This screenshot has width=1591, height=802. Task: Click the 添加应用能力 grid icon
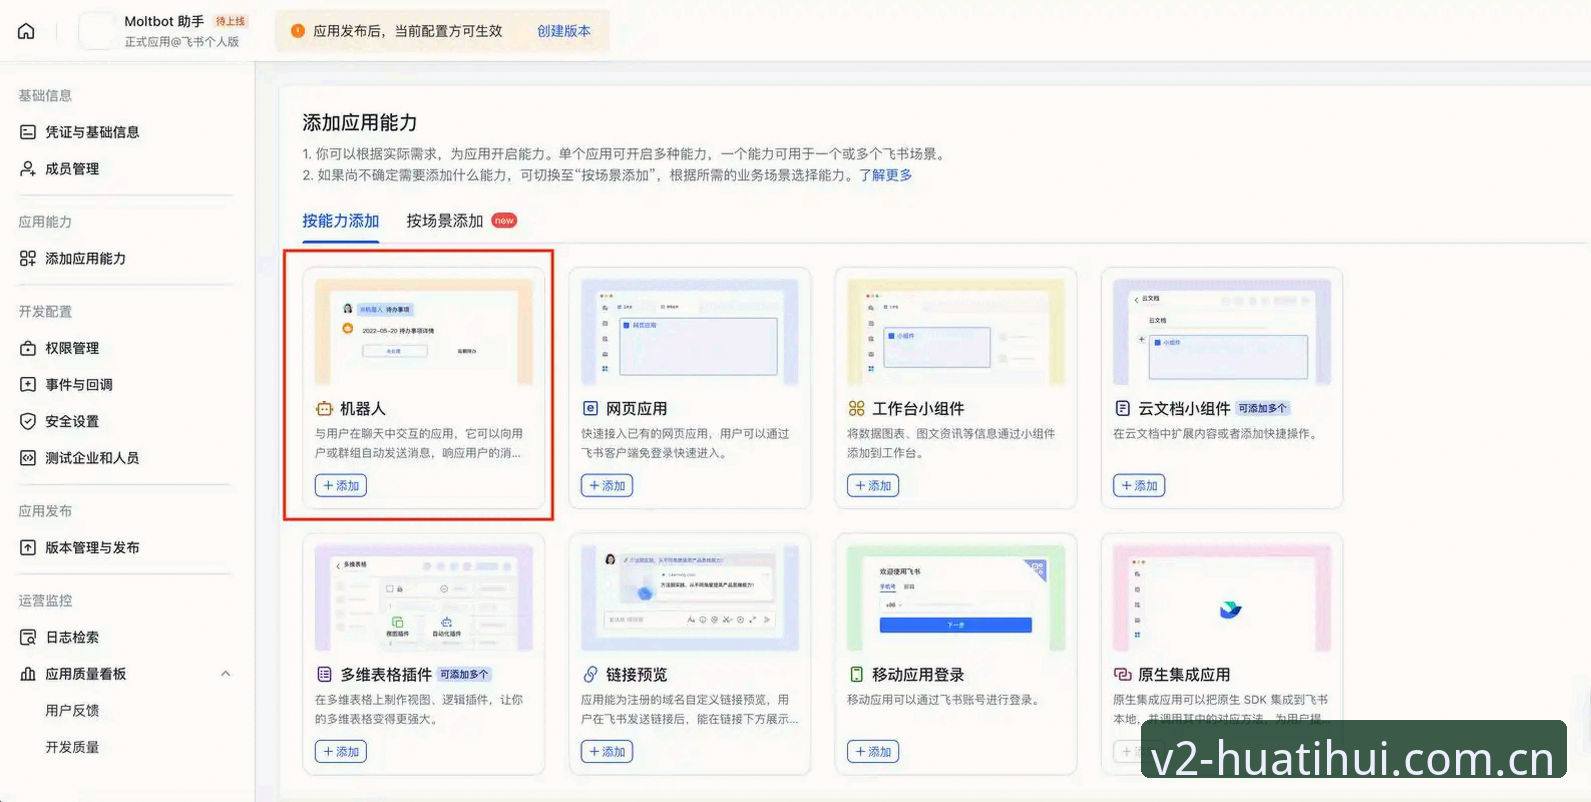(28, 258)
